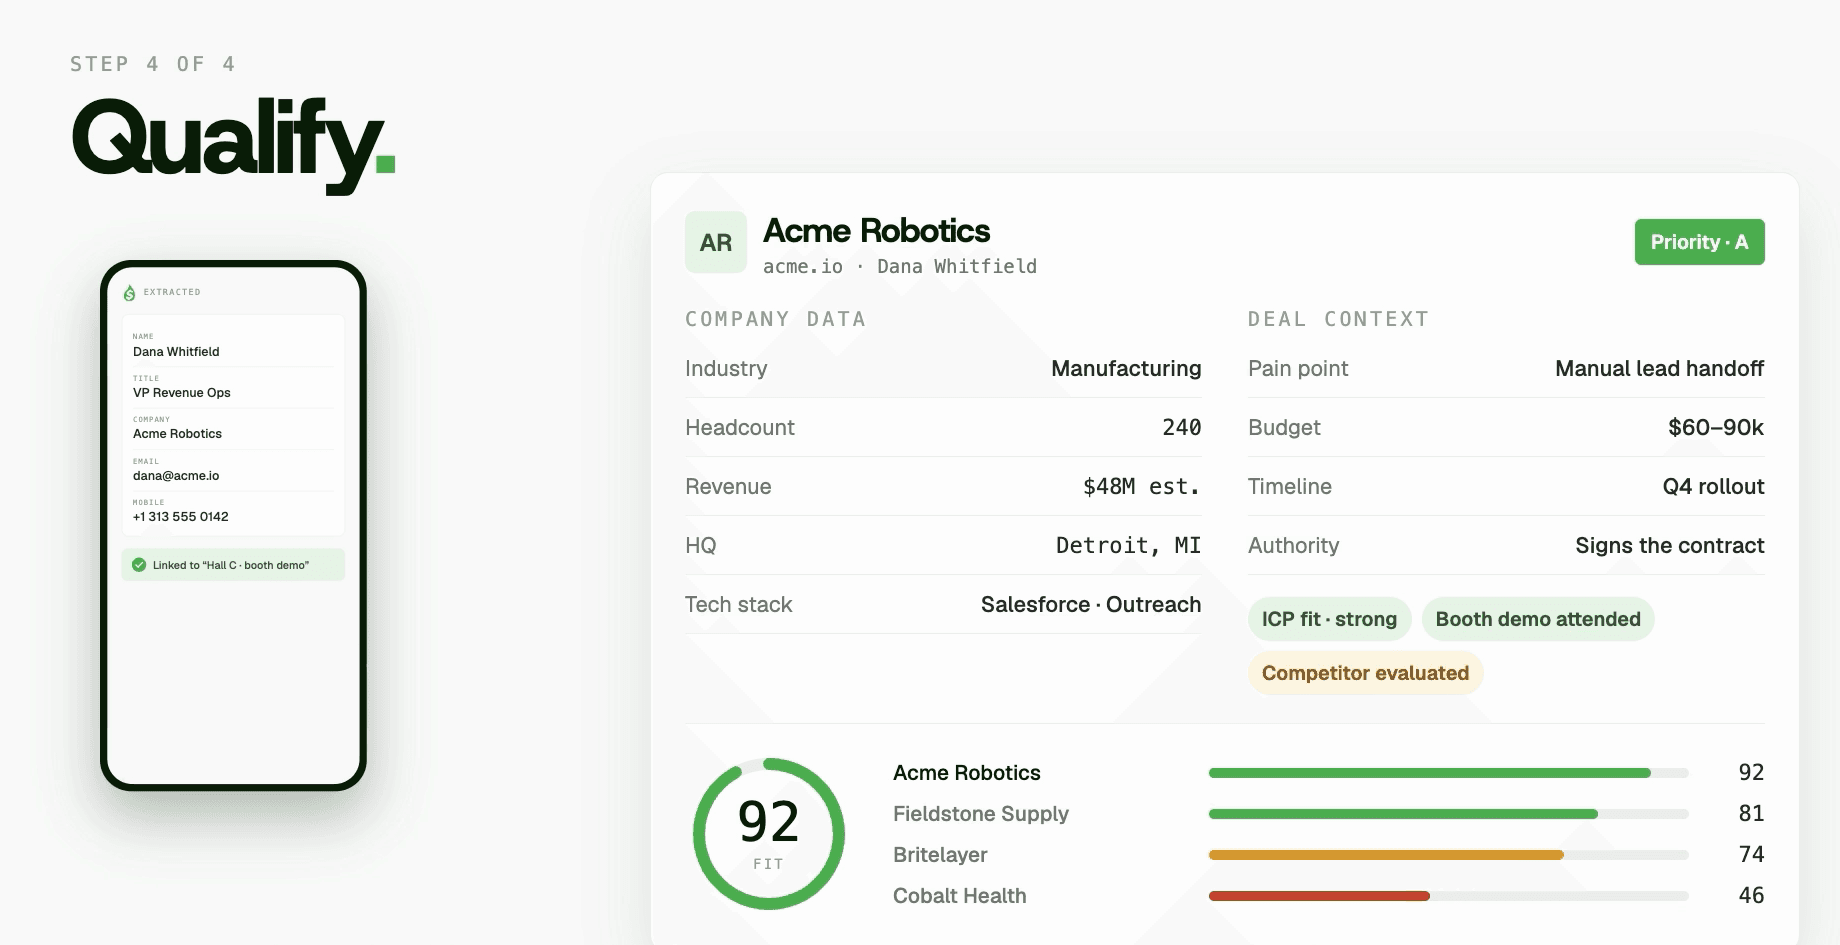Image resolution: width=1840 pixels, height=945 pixels.
Task: Click the $60–90k budget value
Action: (1716, 428)
